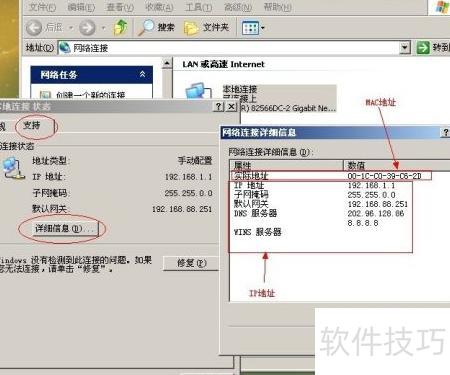Screen dimensions: 450x375
Task: Click the Back arrow icon in toolbar
Action: tap(34, 28)
